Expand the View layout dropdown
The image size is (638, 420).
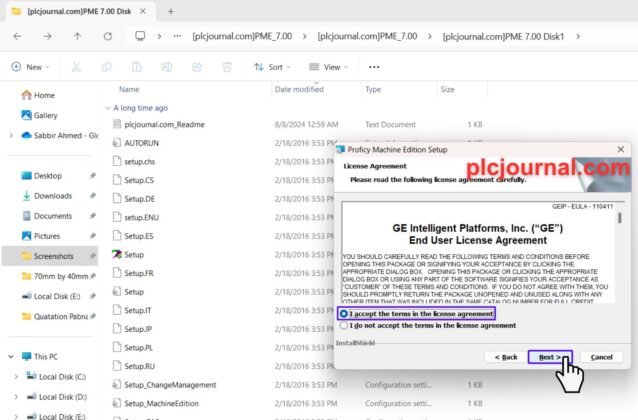tap(329, 67)
